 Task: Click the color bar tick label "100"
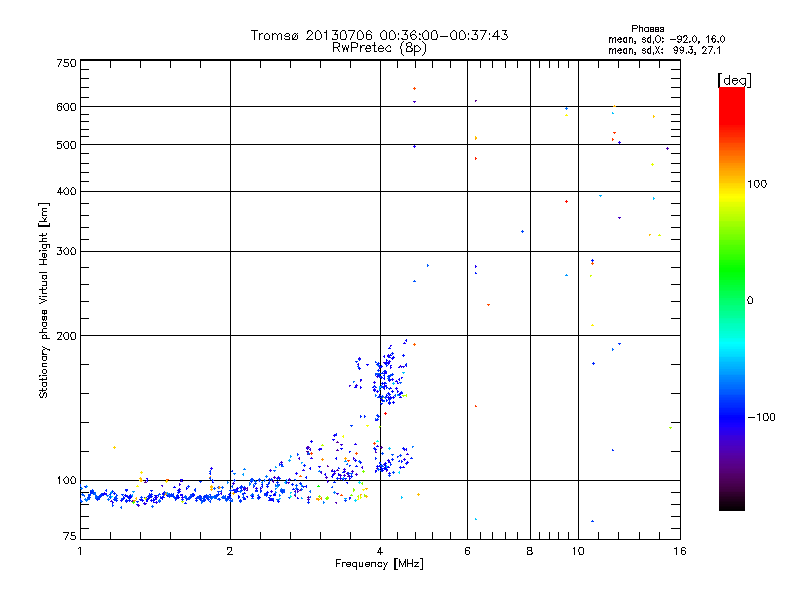tap(757, 184)
